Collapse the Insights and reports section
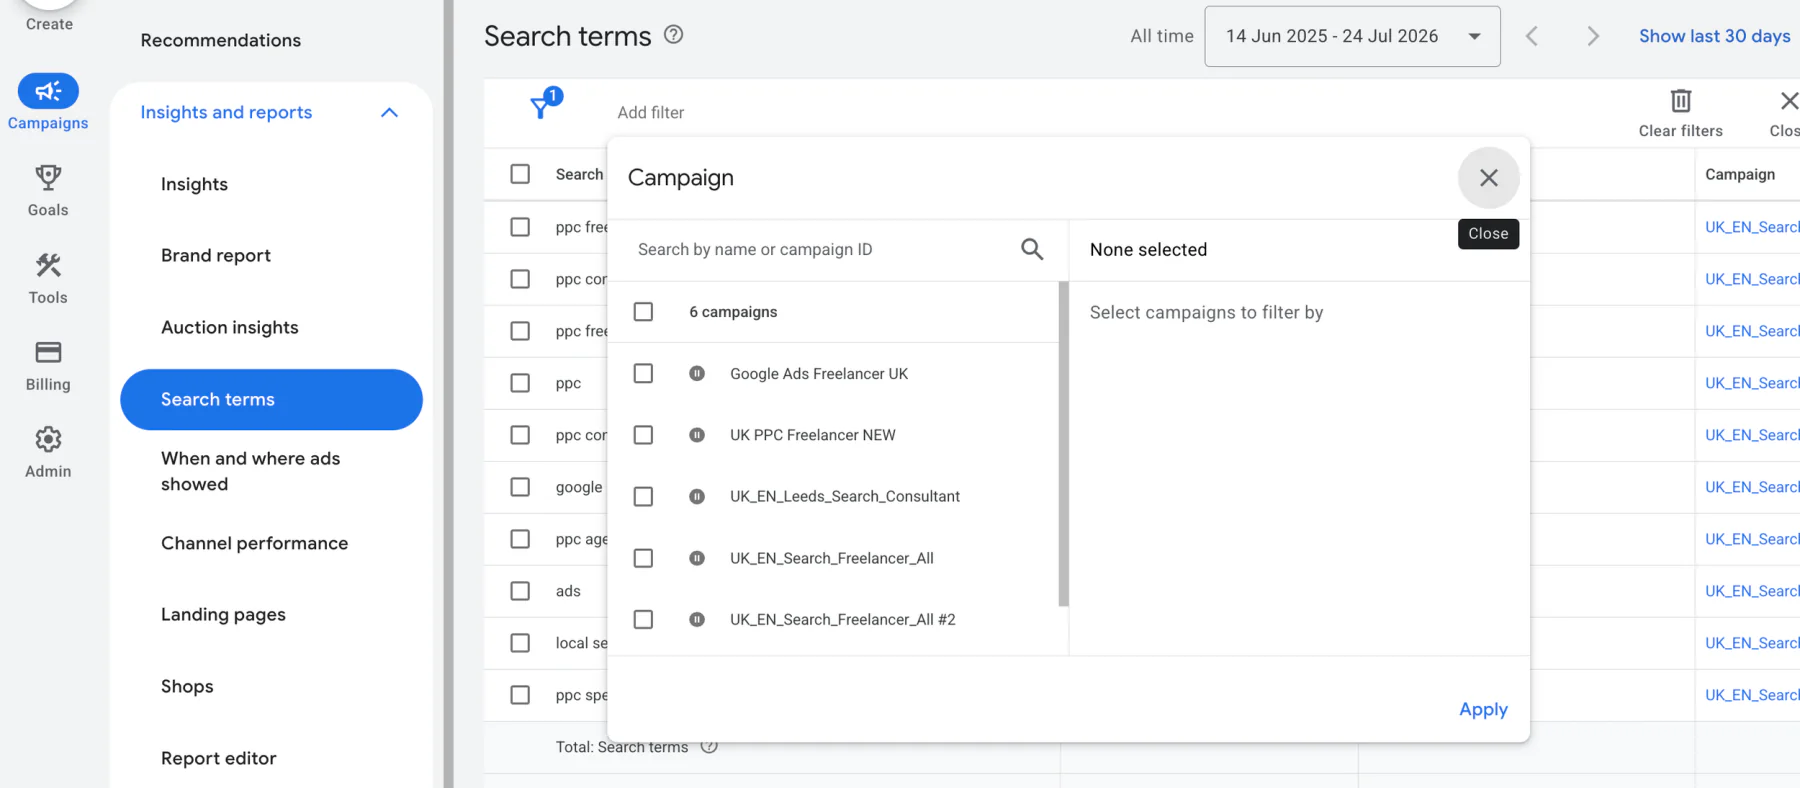This screenshot has width=1800, height=788. click(389, 112)
